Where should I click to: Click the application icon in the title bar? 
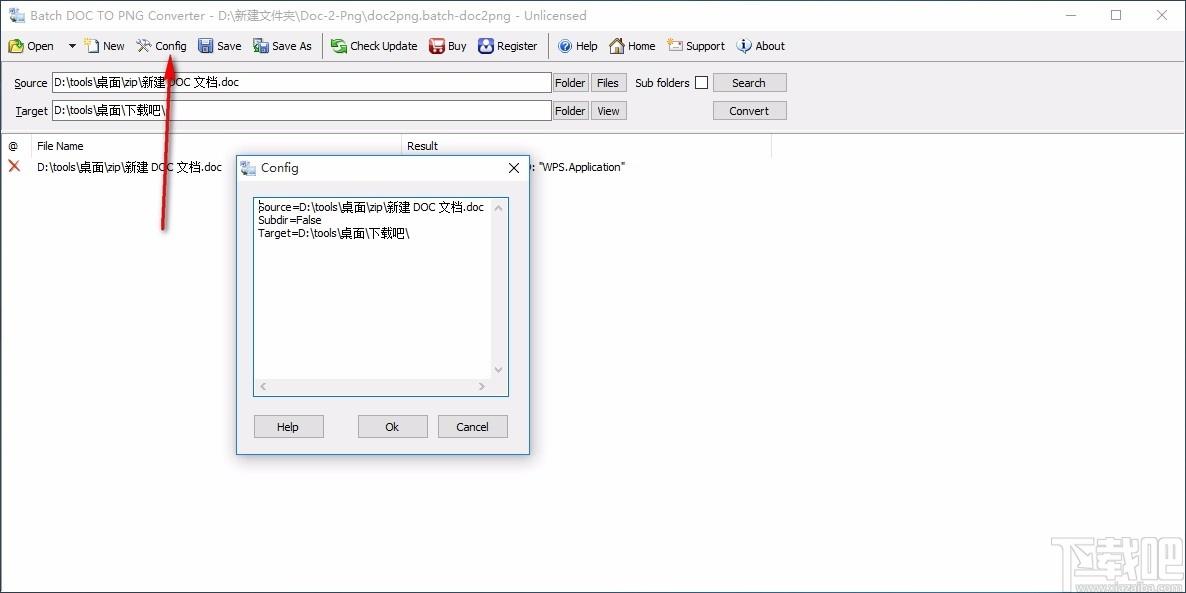pos(15,15)
